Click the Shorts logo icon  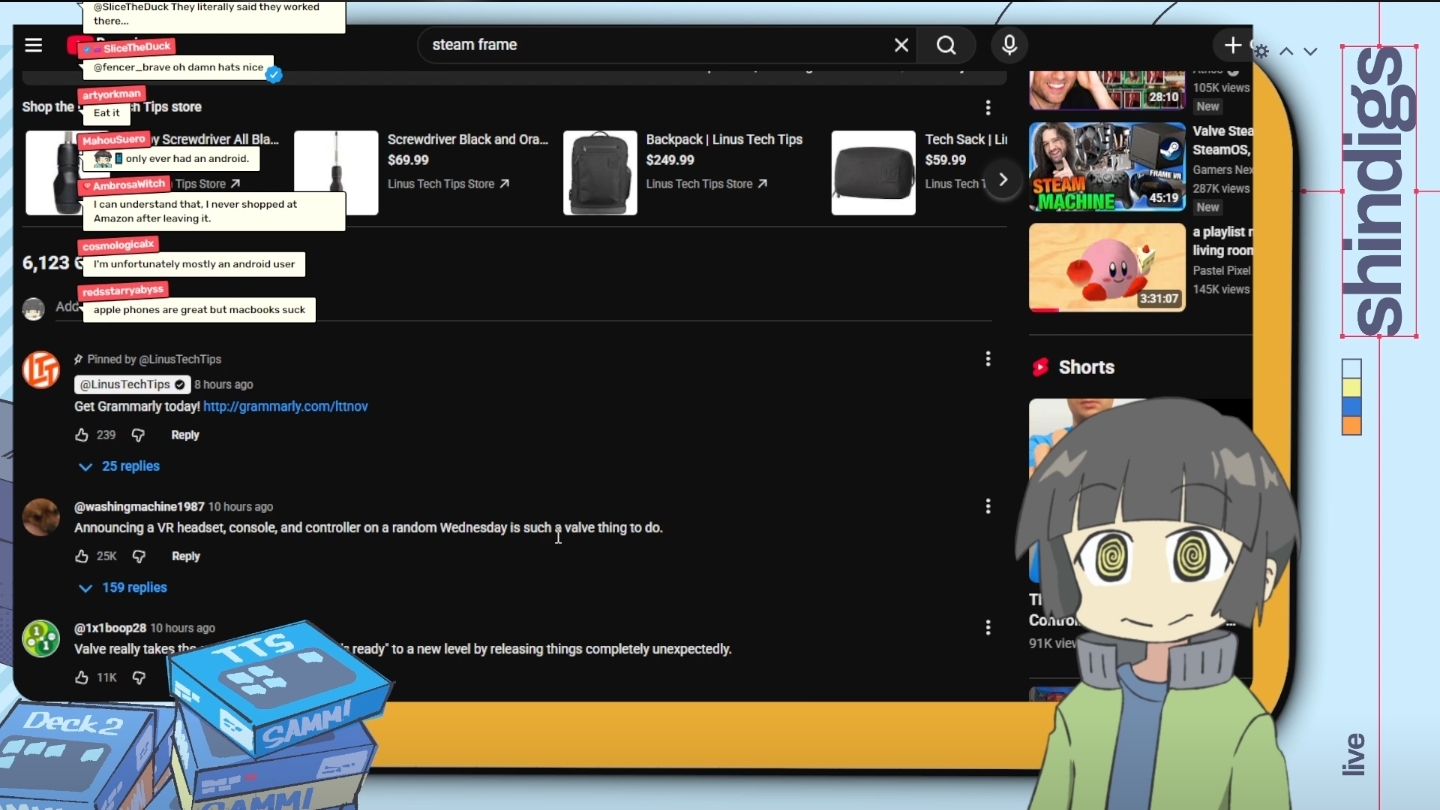(1041, 367)
